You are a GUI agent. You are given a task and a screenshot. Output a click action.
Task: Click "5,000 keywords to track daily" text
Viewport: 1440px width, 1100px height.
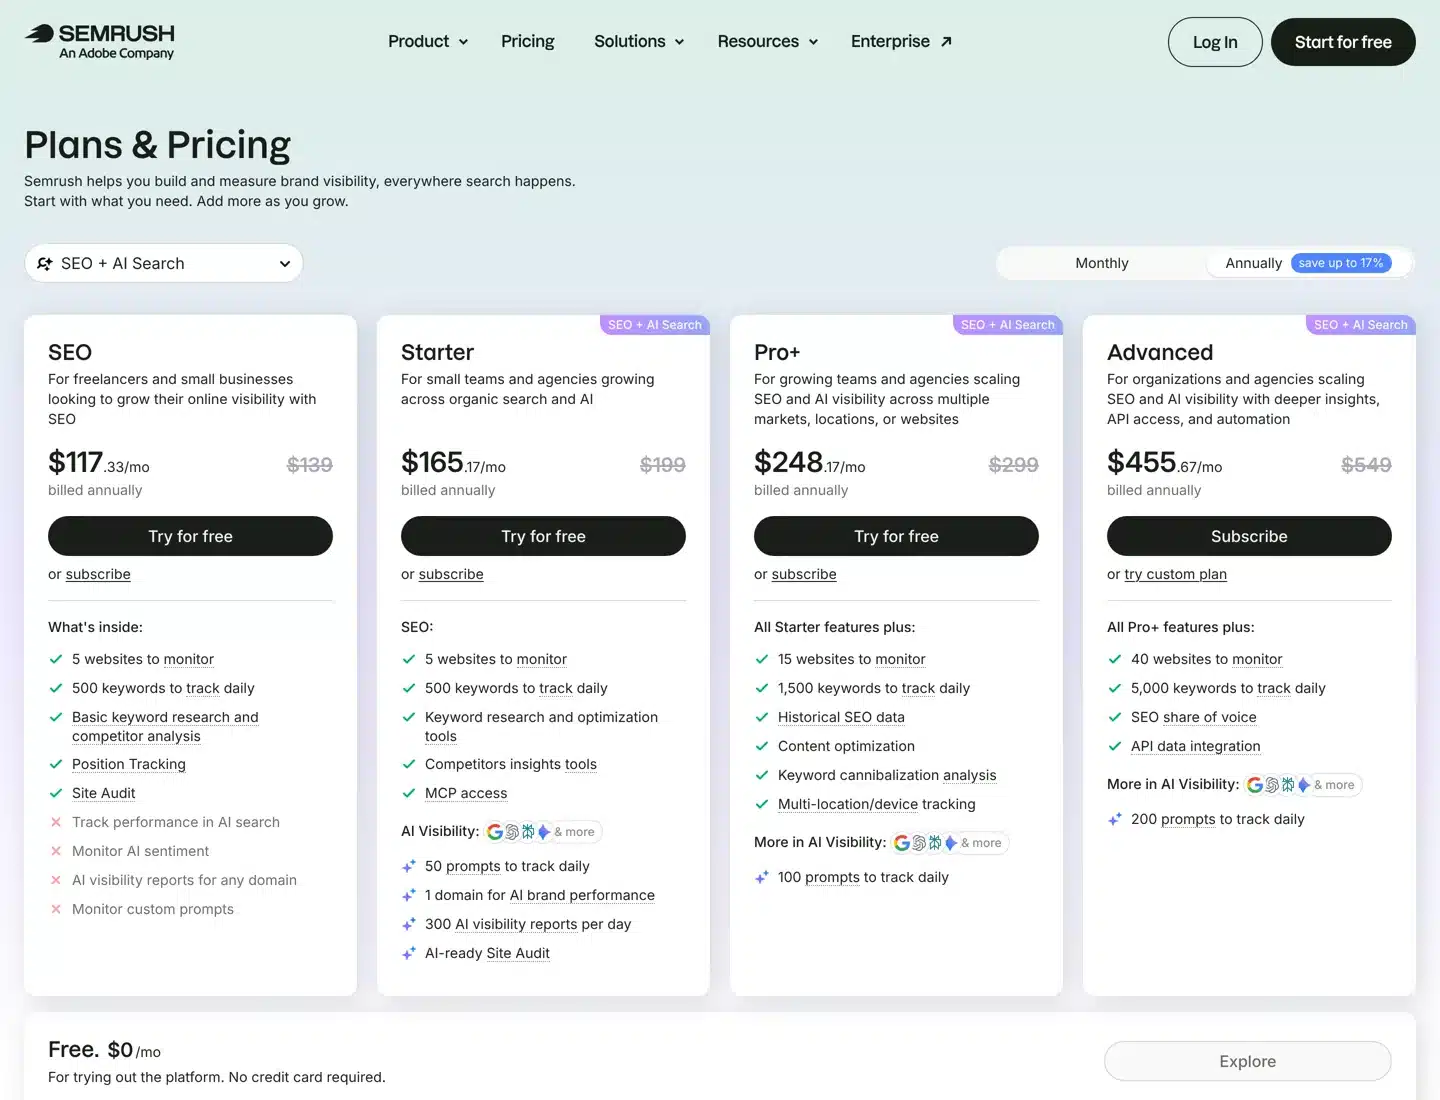click(1228, 688)
